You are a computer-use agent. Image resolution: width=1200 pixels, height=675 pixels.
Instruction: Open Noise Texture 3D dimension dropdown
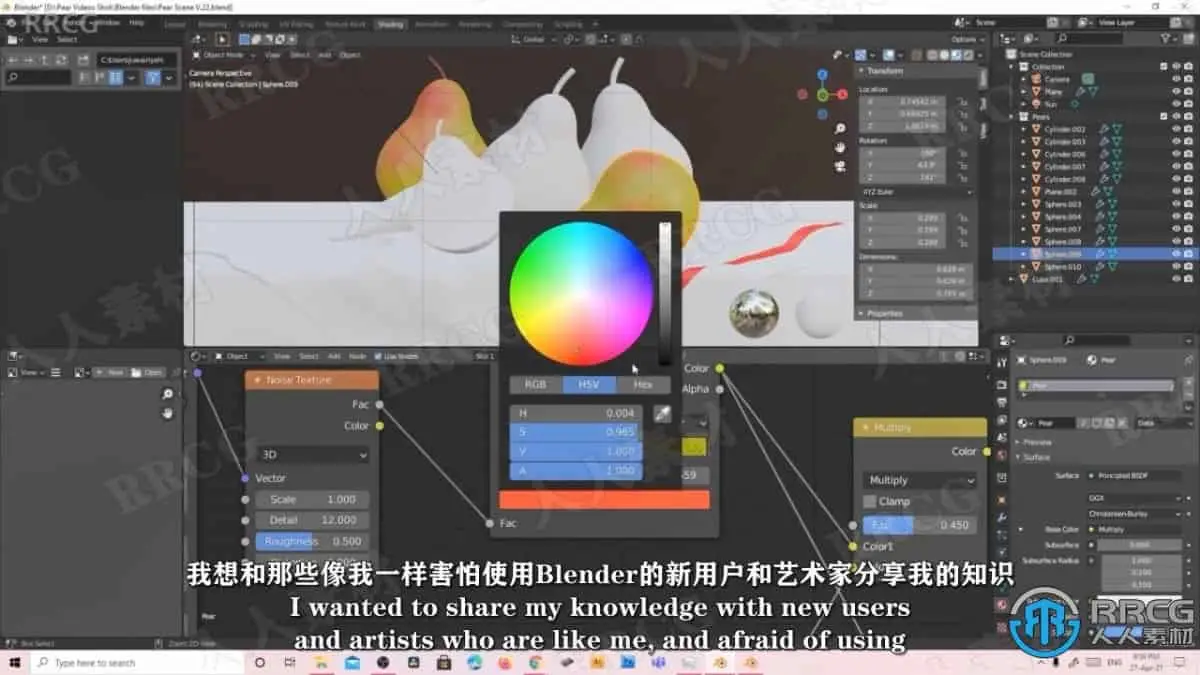click(x=313, y=454)
